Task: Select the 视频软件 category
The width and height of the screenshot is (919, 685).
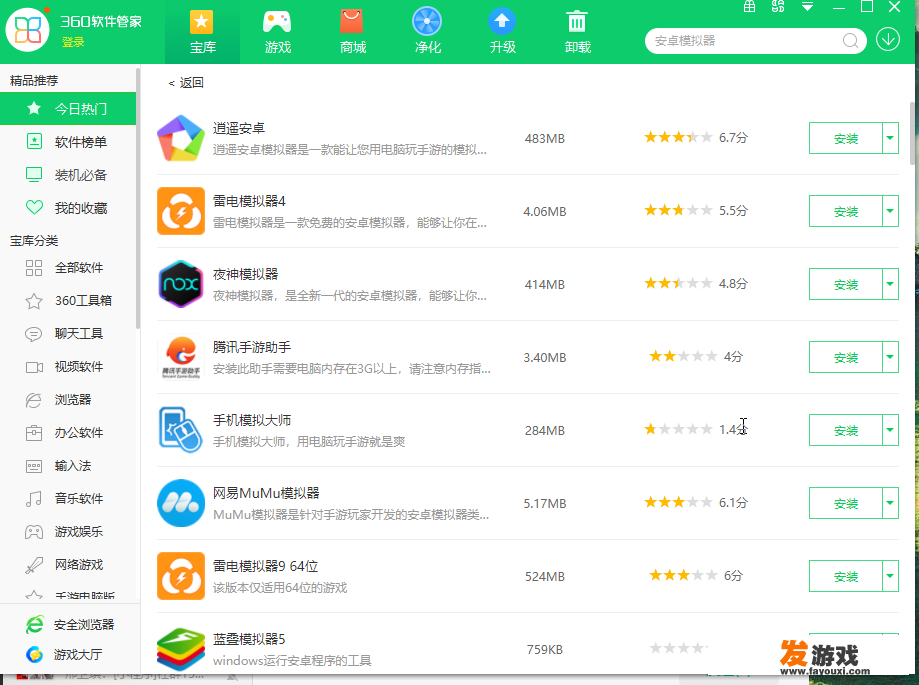Action: [x=68, y=367]
